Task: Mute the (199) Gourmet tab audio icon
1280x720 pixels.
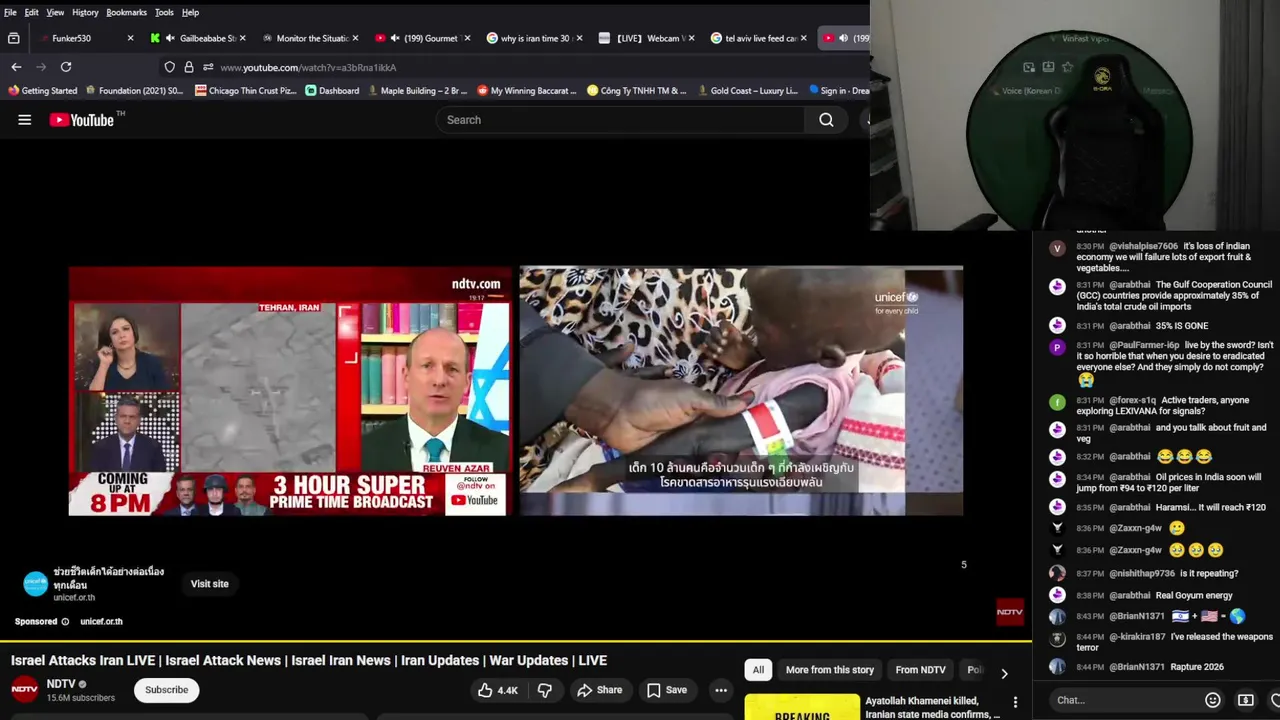Action: (394, 38)
